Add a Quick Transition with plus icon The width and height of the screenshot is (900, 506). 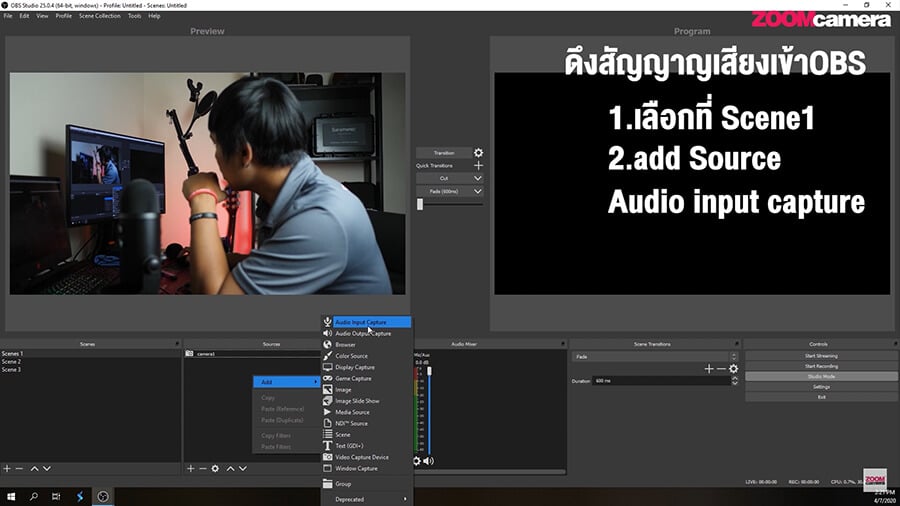(x=478, y=165)
